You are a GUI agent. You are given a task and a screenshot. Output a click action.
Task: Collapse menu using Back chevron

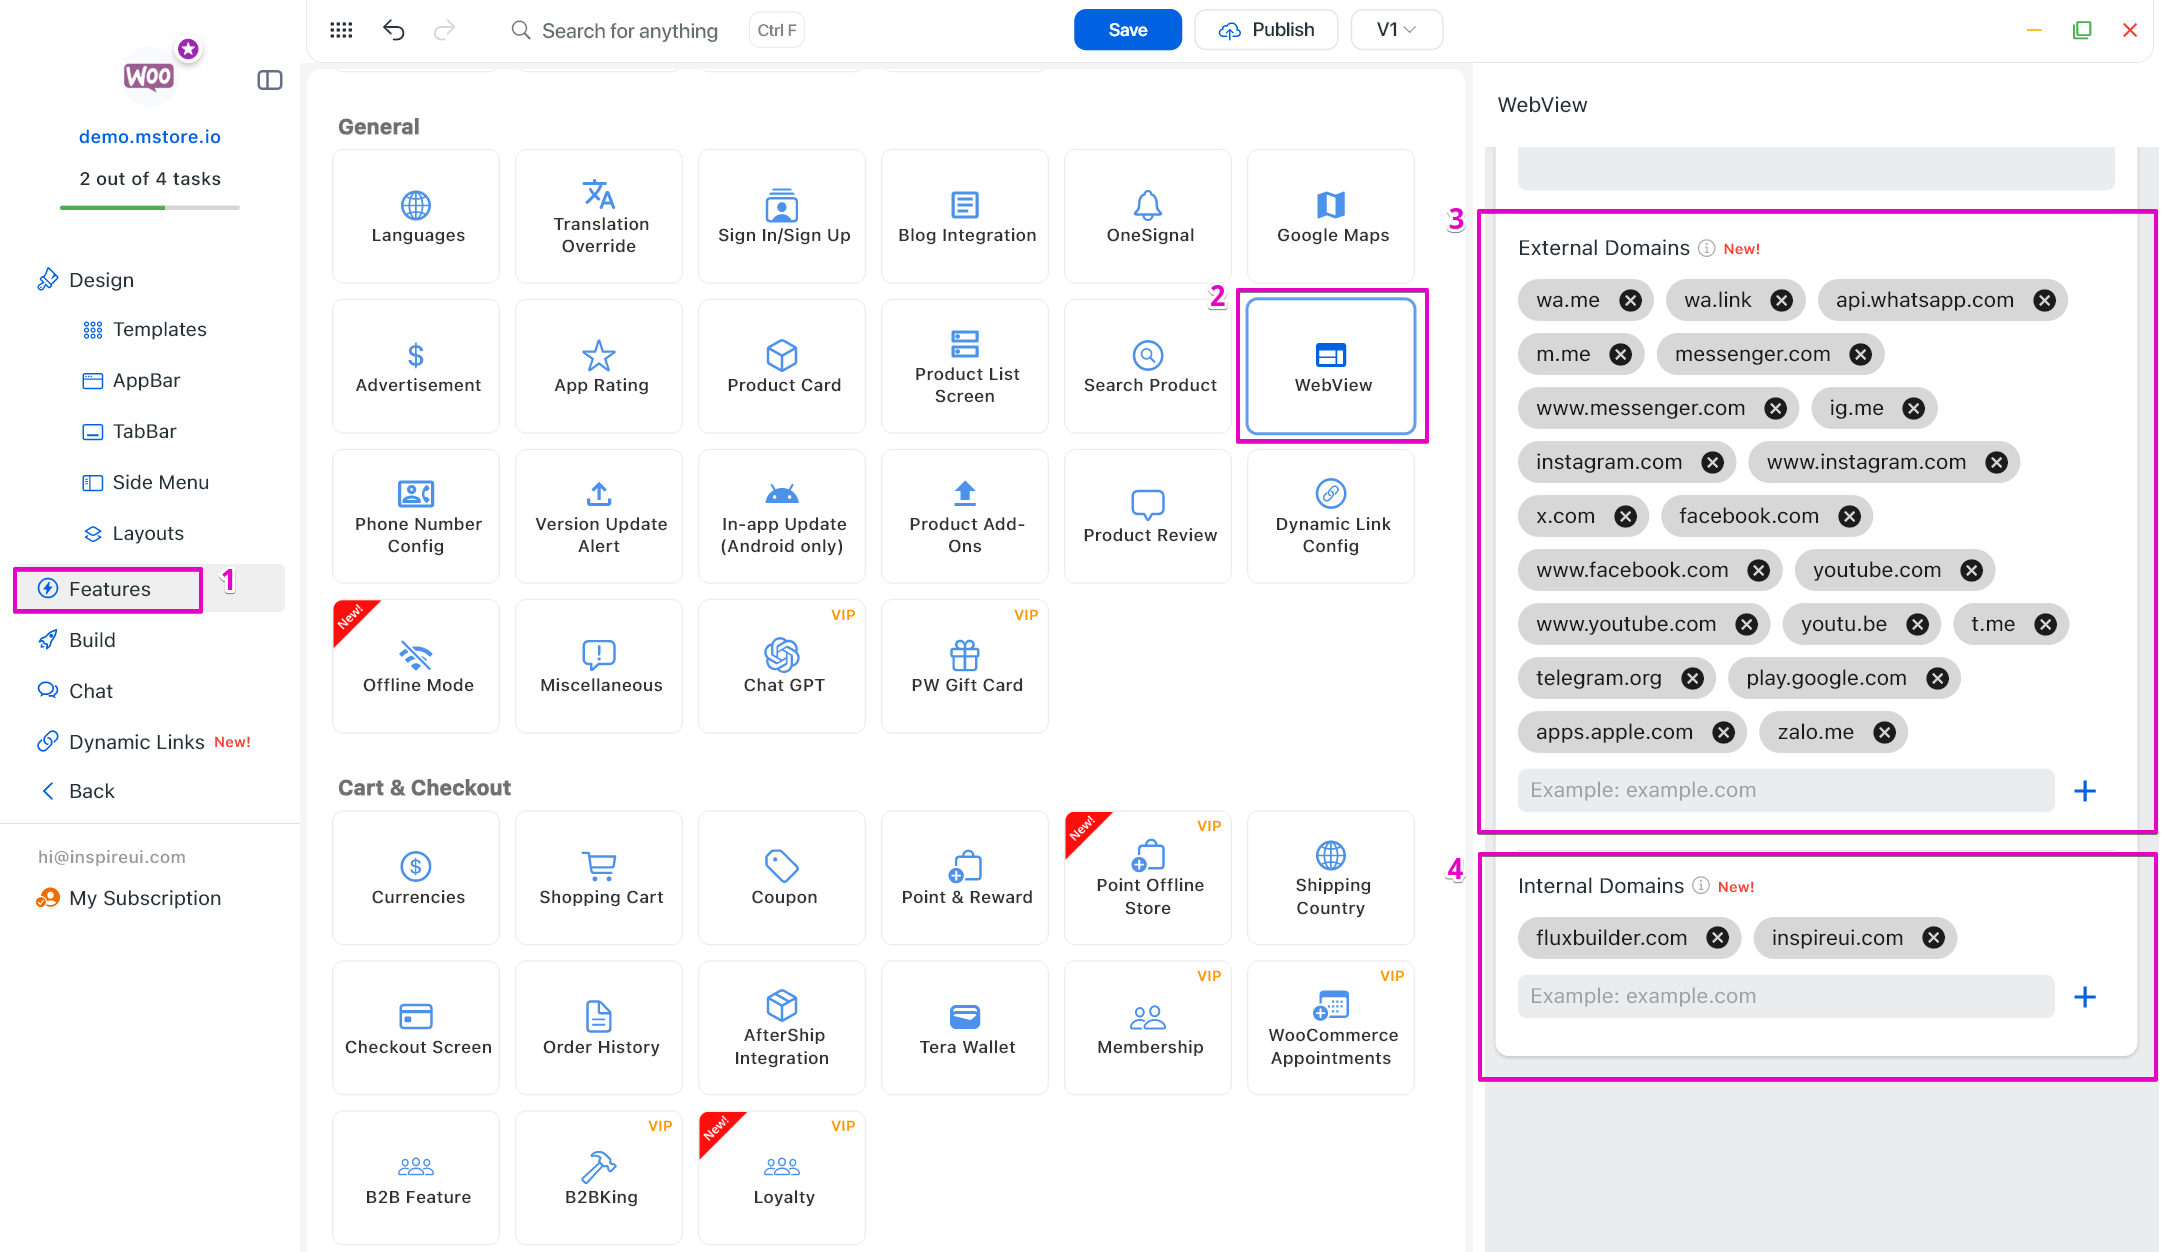click(x=48, y=791)
